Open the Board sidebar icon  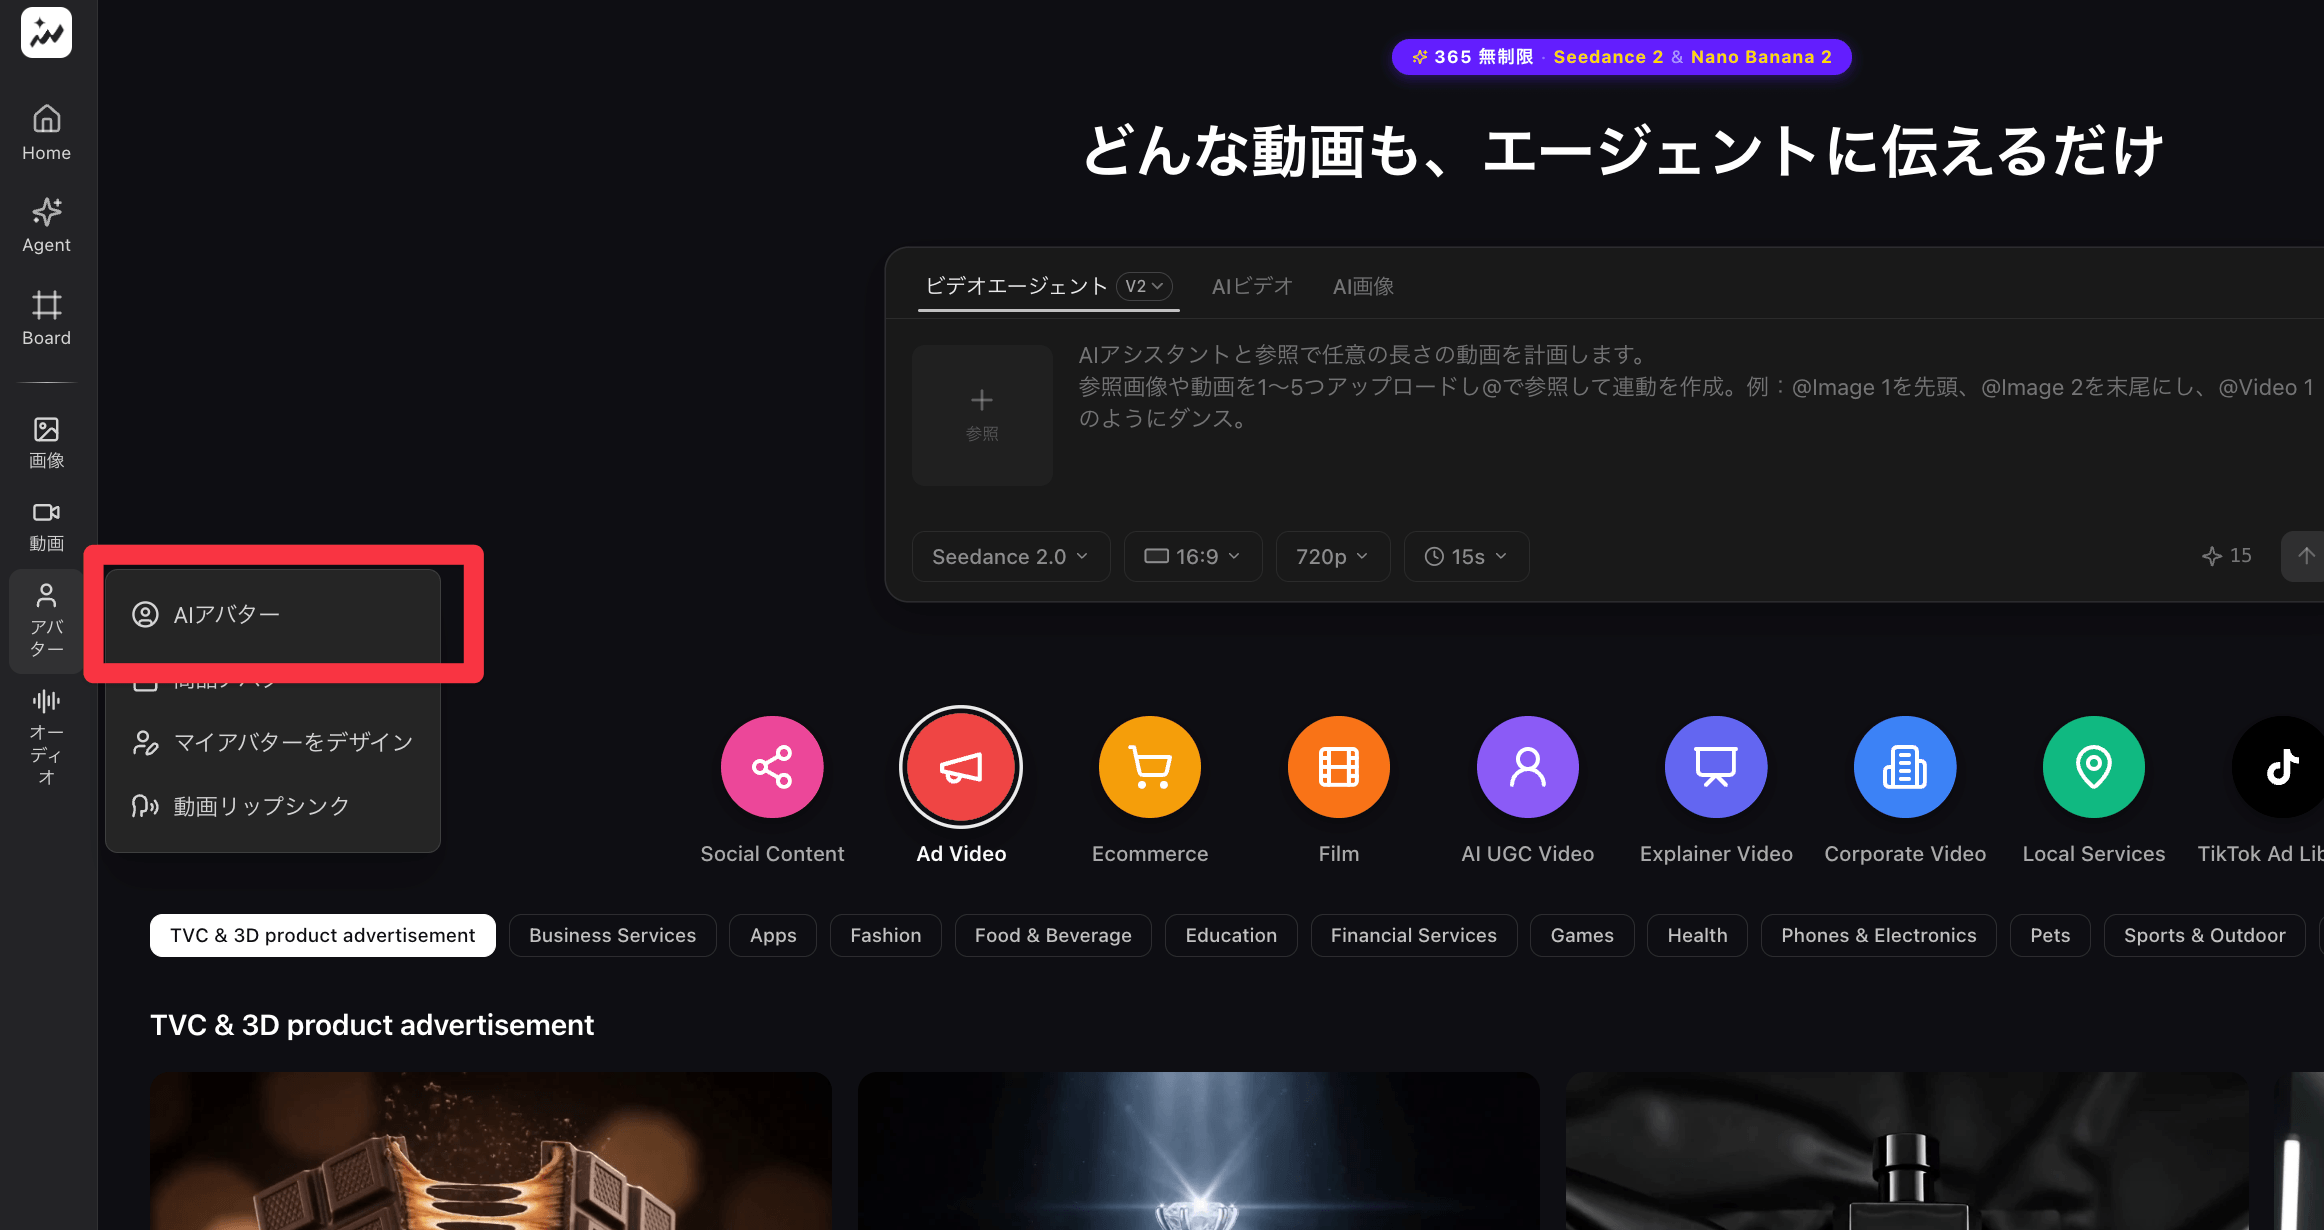pyautogui.click(x=46, y=318)
